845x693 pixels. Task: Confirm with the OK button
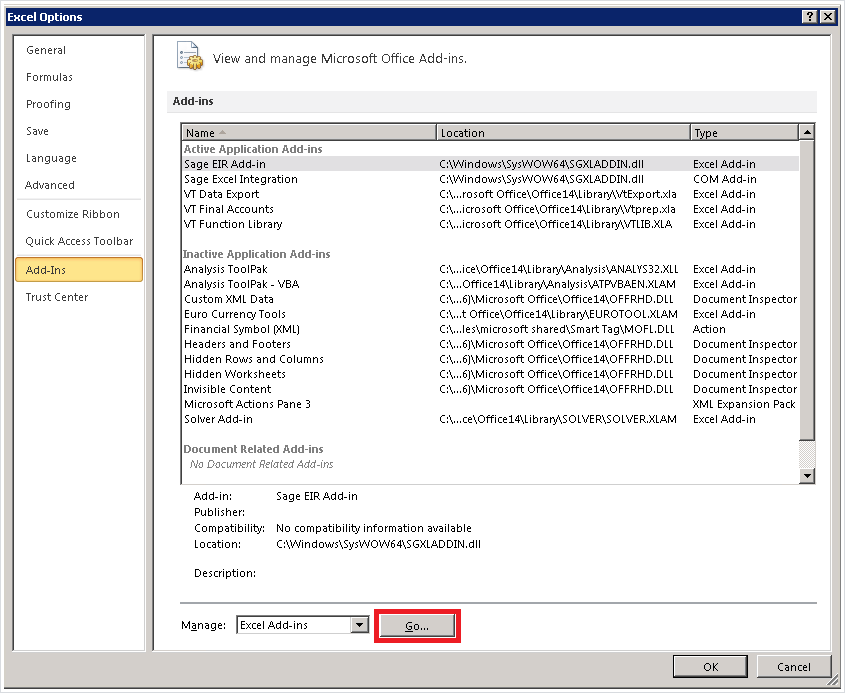pos(710,667)
